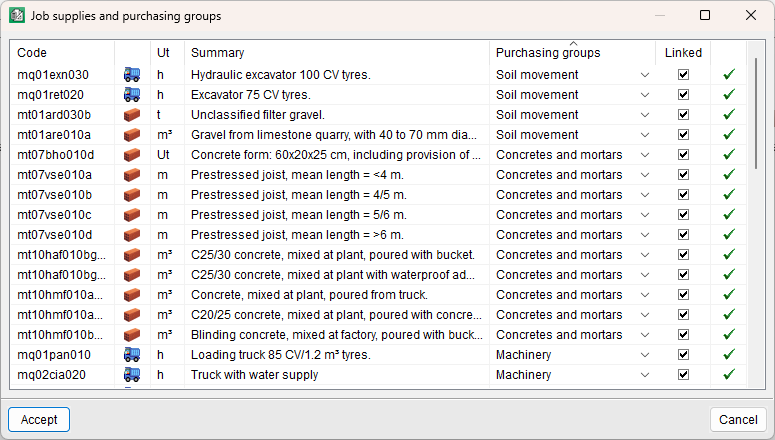Sort by Purchasing groups column header

click(572, 53)
